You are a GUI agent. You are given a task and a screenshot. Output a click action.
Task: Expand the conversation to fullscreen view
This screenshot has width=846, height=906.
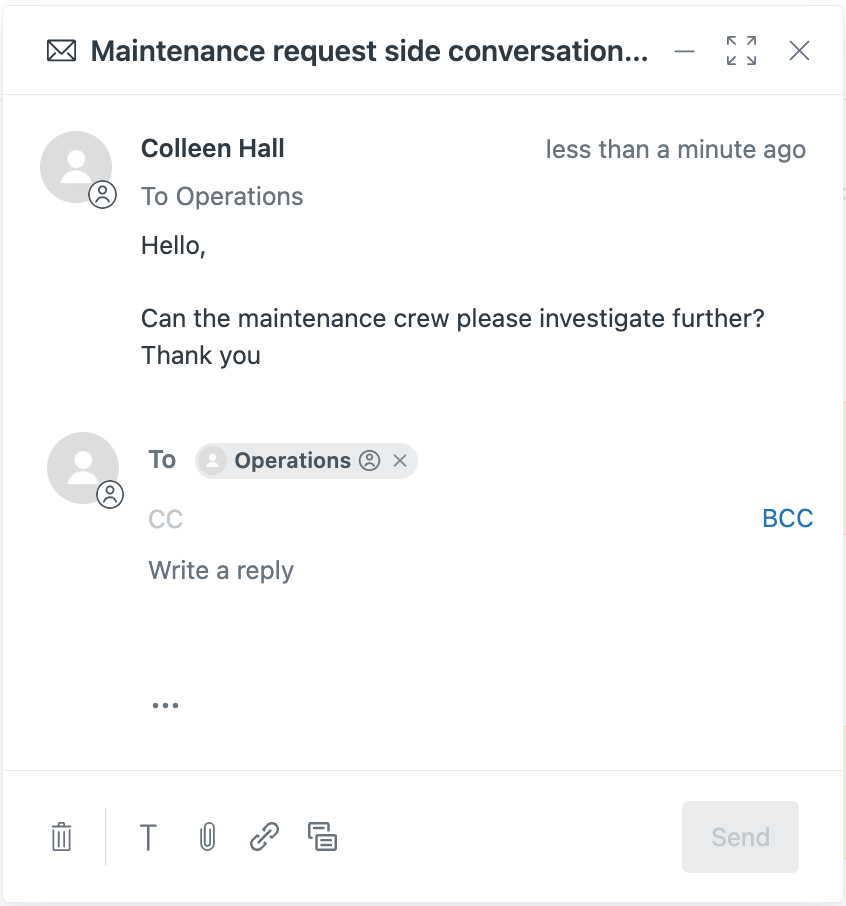[740, 50]
